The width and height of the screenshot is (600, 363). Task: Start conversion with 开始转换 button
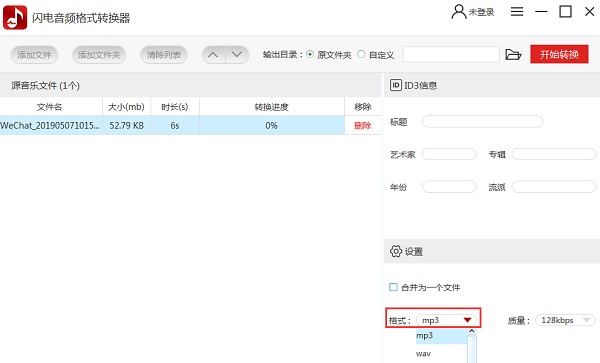coord(559,54)
